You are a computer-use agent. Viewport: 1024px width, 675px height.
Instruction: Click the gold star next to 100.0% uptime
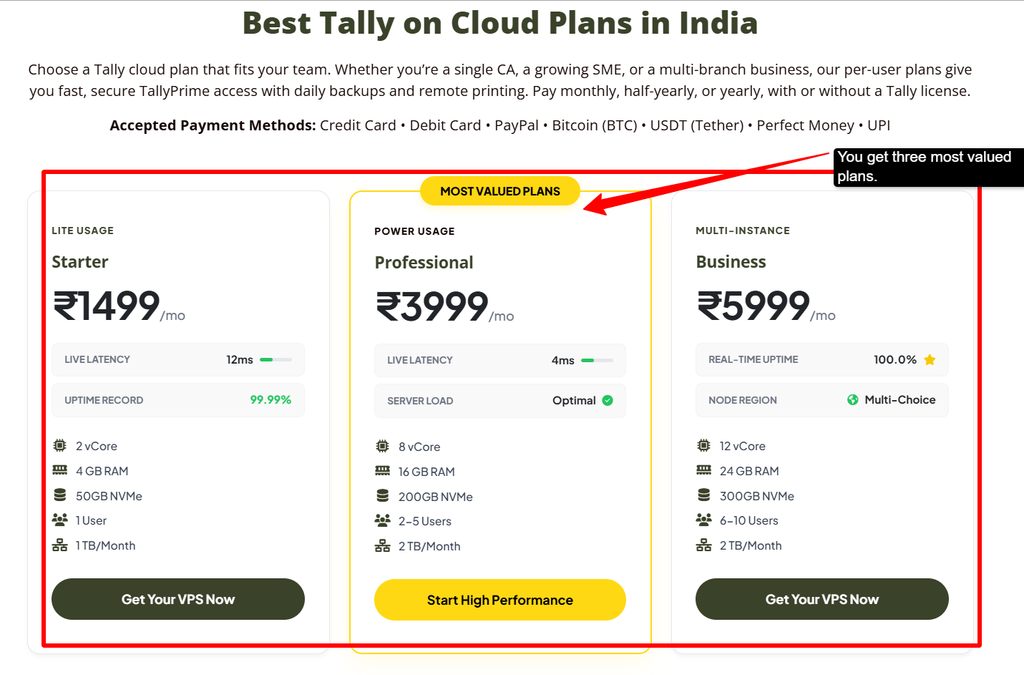click(x=929, y=360)
